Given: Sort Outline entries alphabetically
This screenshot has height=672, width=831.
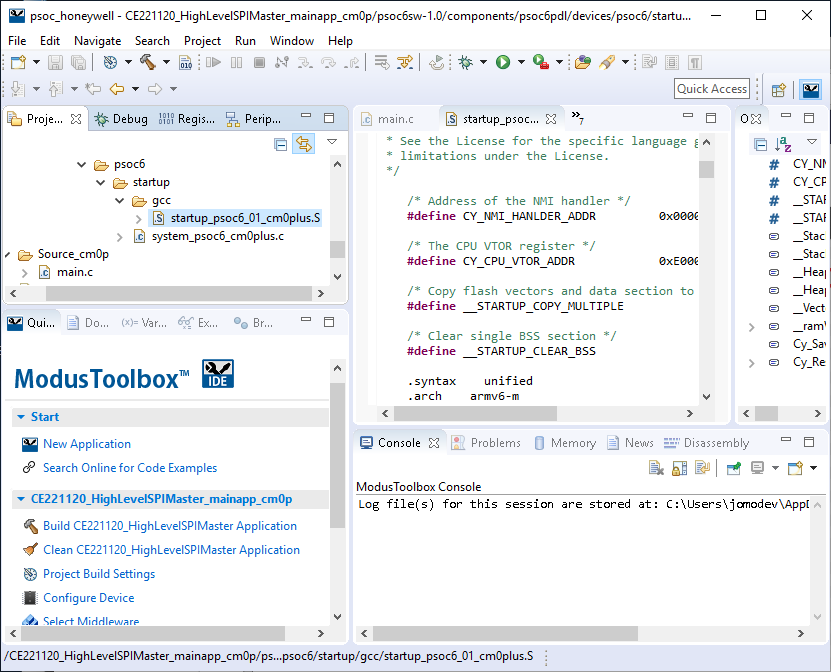Looking at the screenshot, I should [784, 145].
